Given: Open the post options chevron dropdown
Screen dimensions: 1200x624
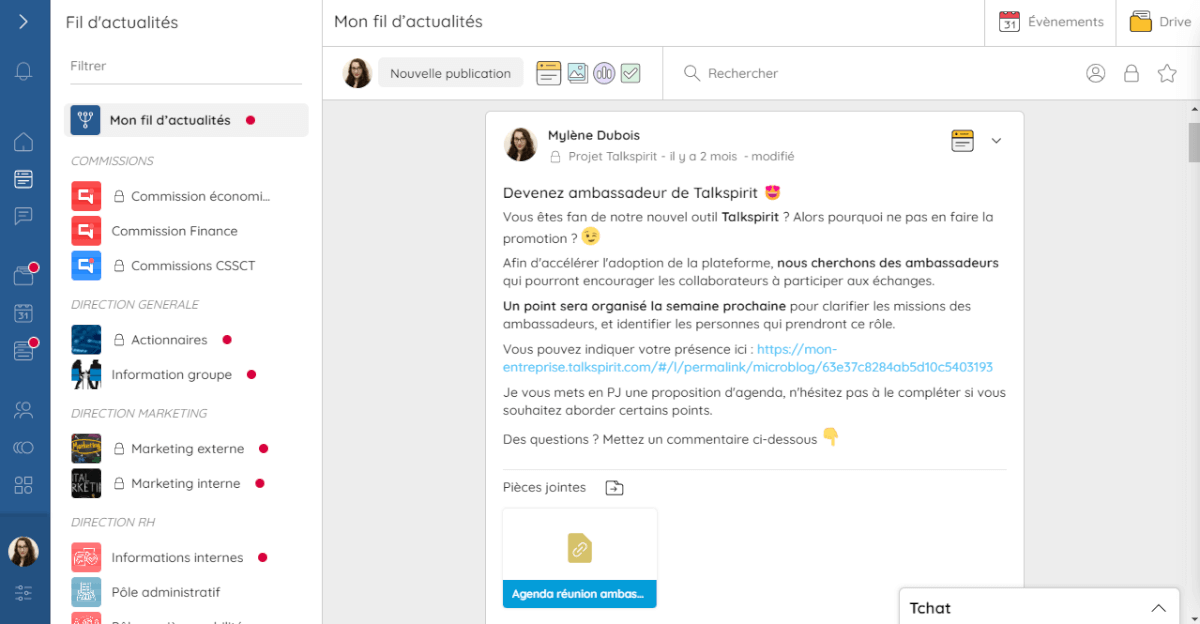Looking at the screenshot, I should 996,141.
